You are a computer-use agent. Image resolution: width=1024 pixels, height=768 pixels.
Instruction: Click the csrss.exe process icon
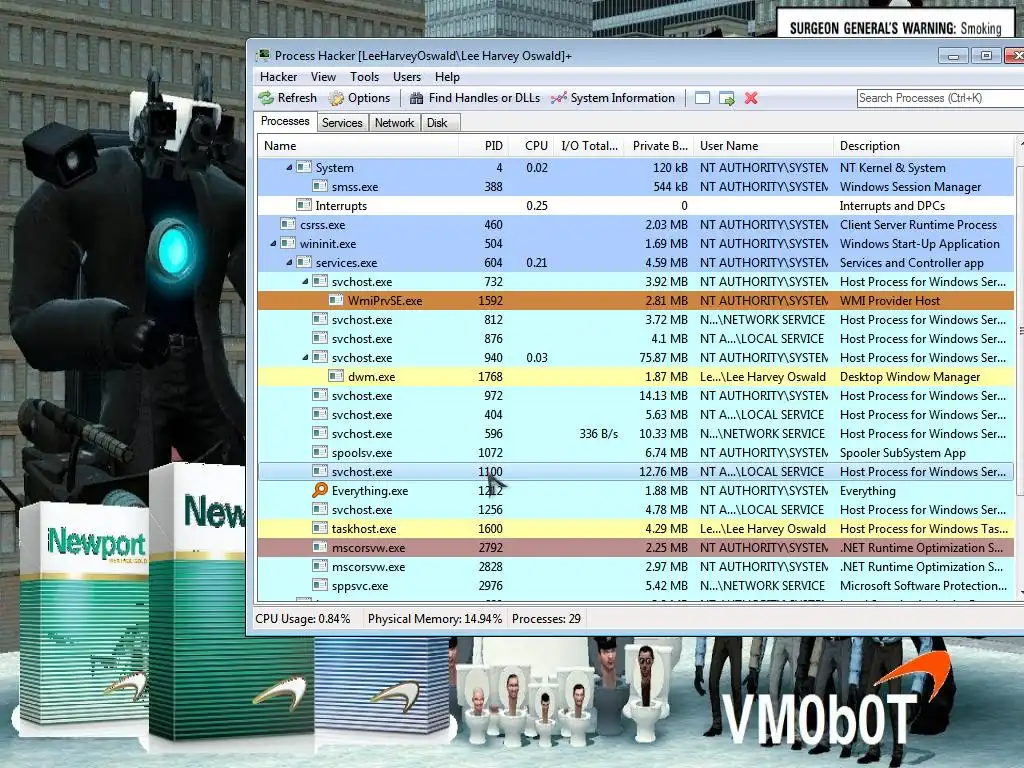click(288, 224)
